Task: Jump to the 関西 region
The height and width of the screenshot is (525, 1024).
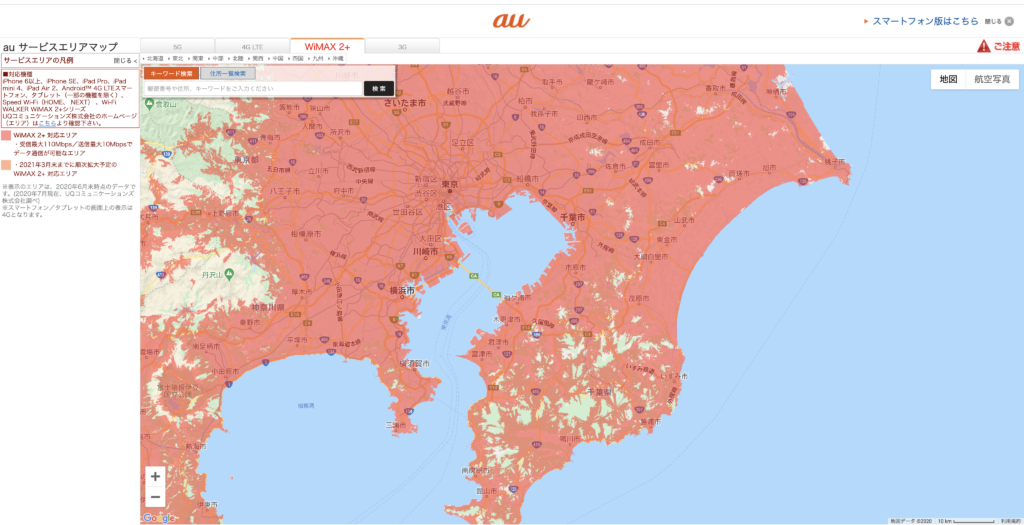Action: pos(257,59)
